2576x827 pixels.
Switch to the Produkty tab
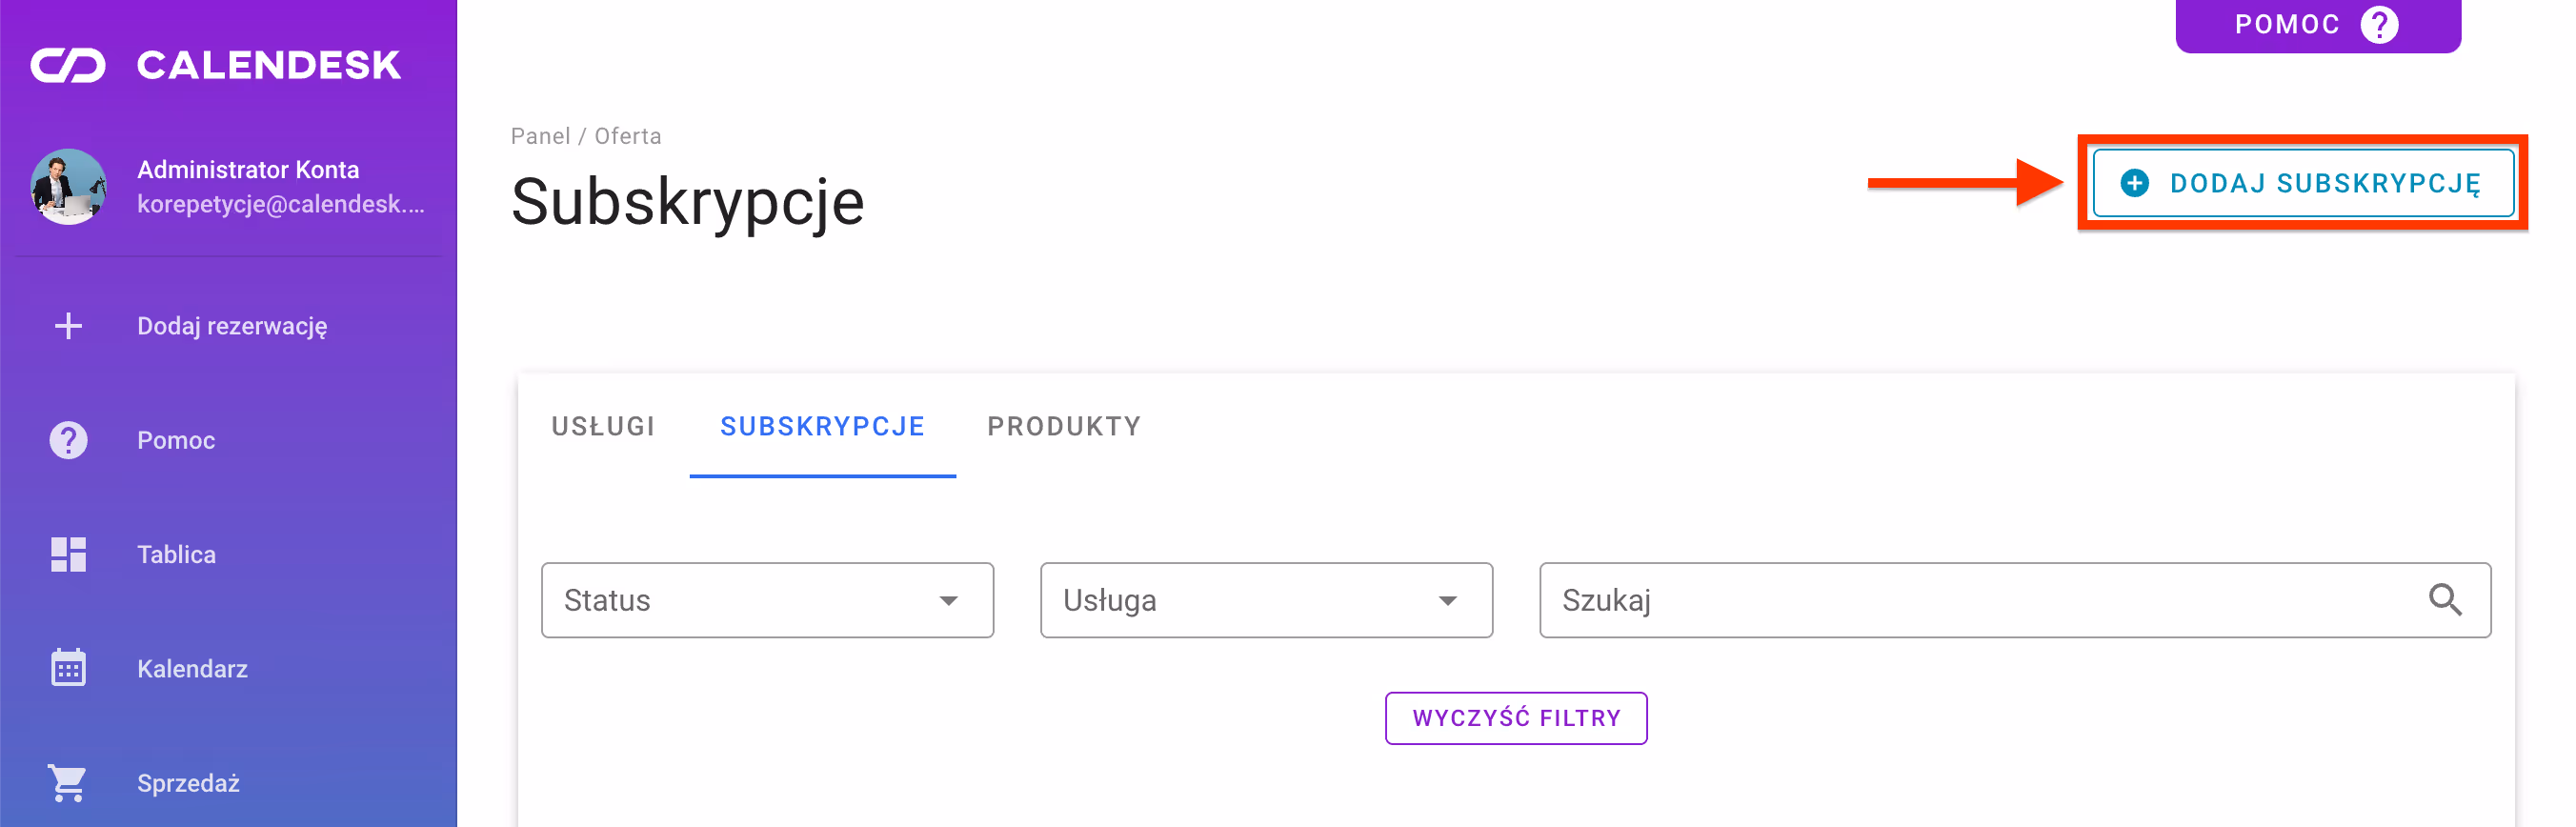[x=1063, y=427]
